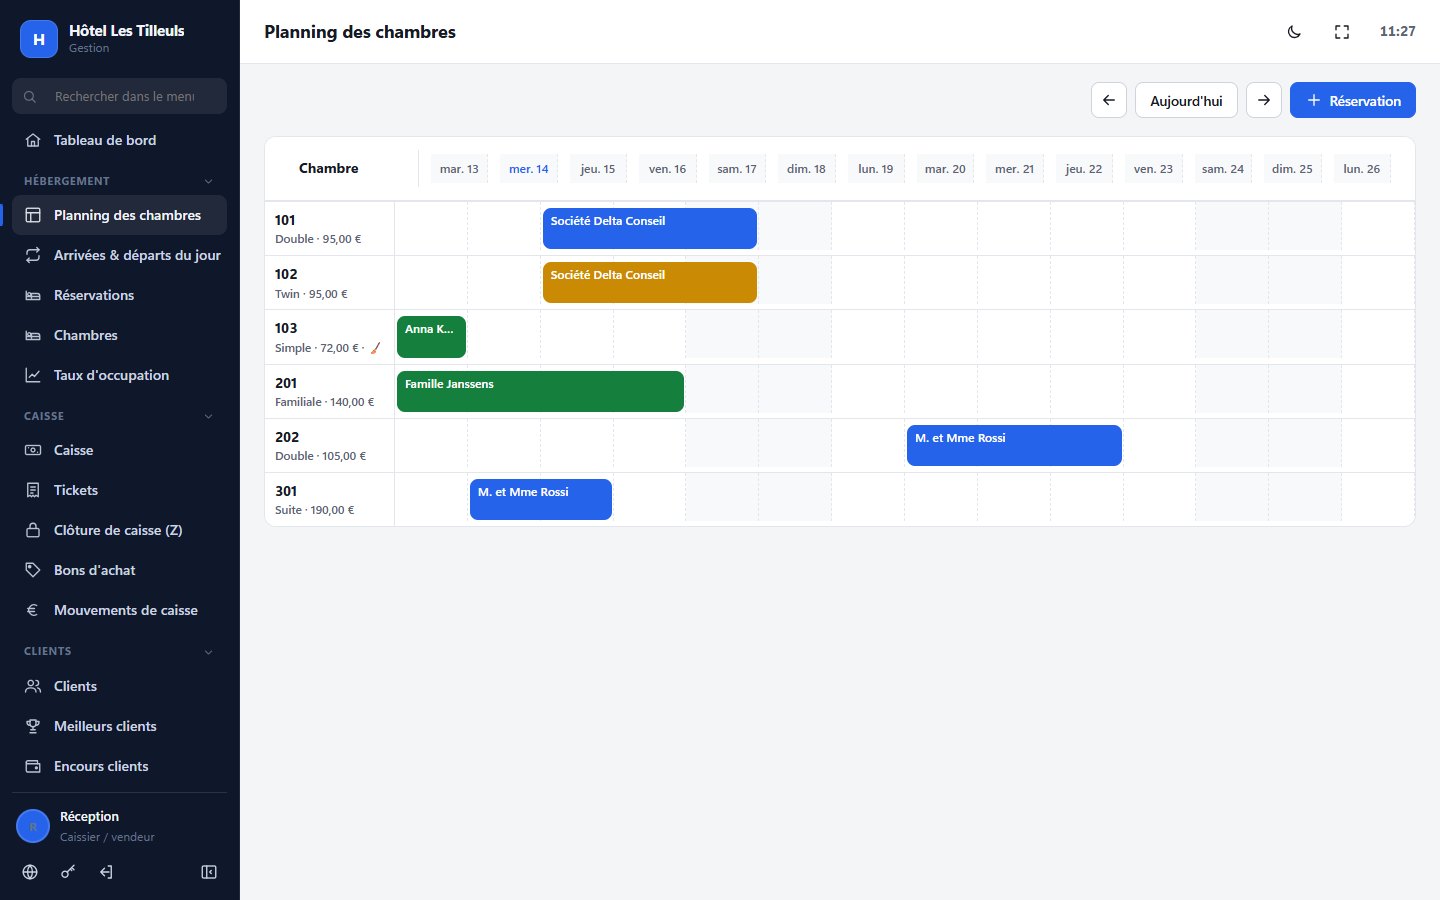Create a new Réservation
This screenshot has width=1440, height=900.
[1352, 100]
